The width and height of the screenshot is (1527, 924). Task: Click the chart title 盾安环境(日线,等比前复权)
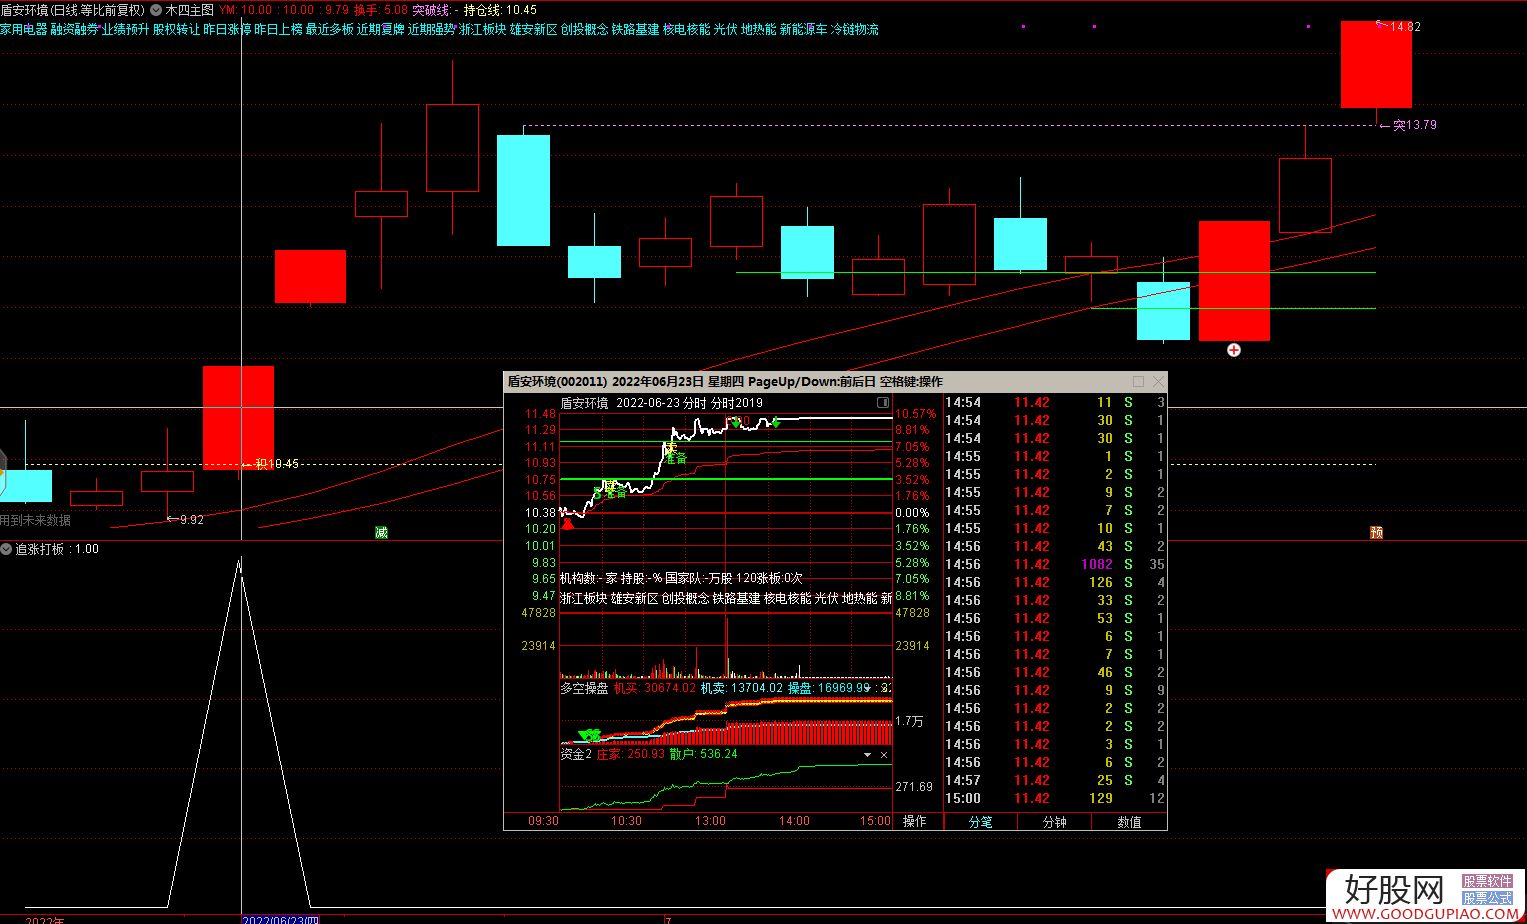click(73, 10)
